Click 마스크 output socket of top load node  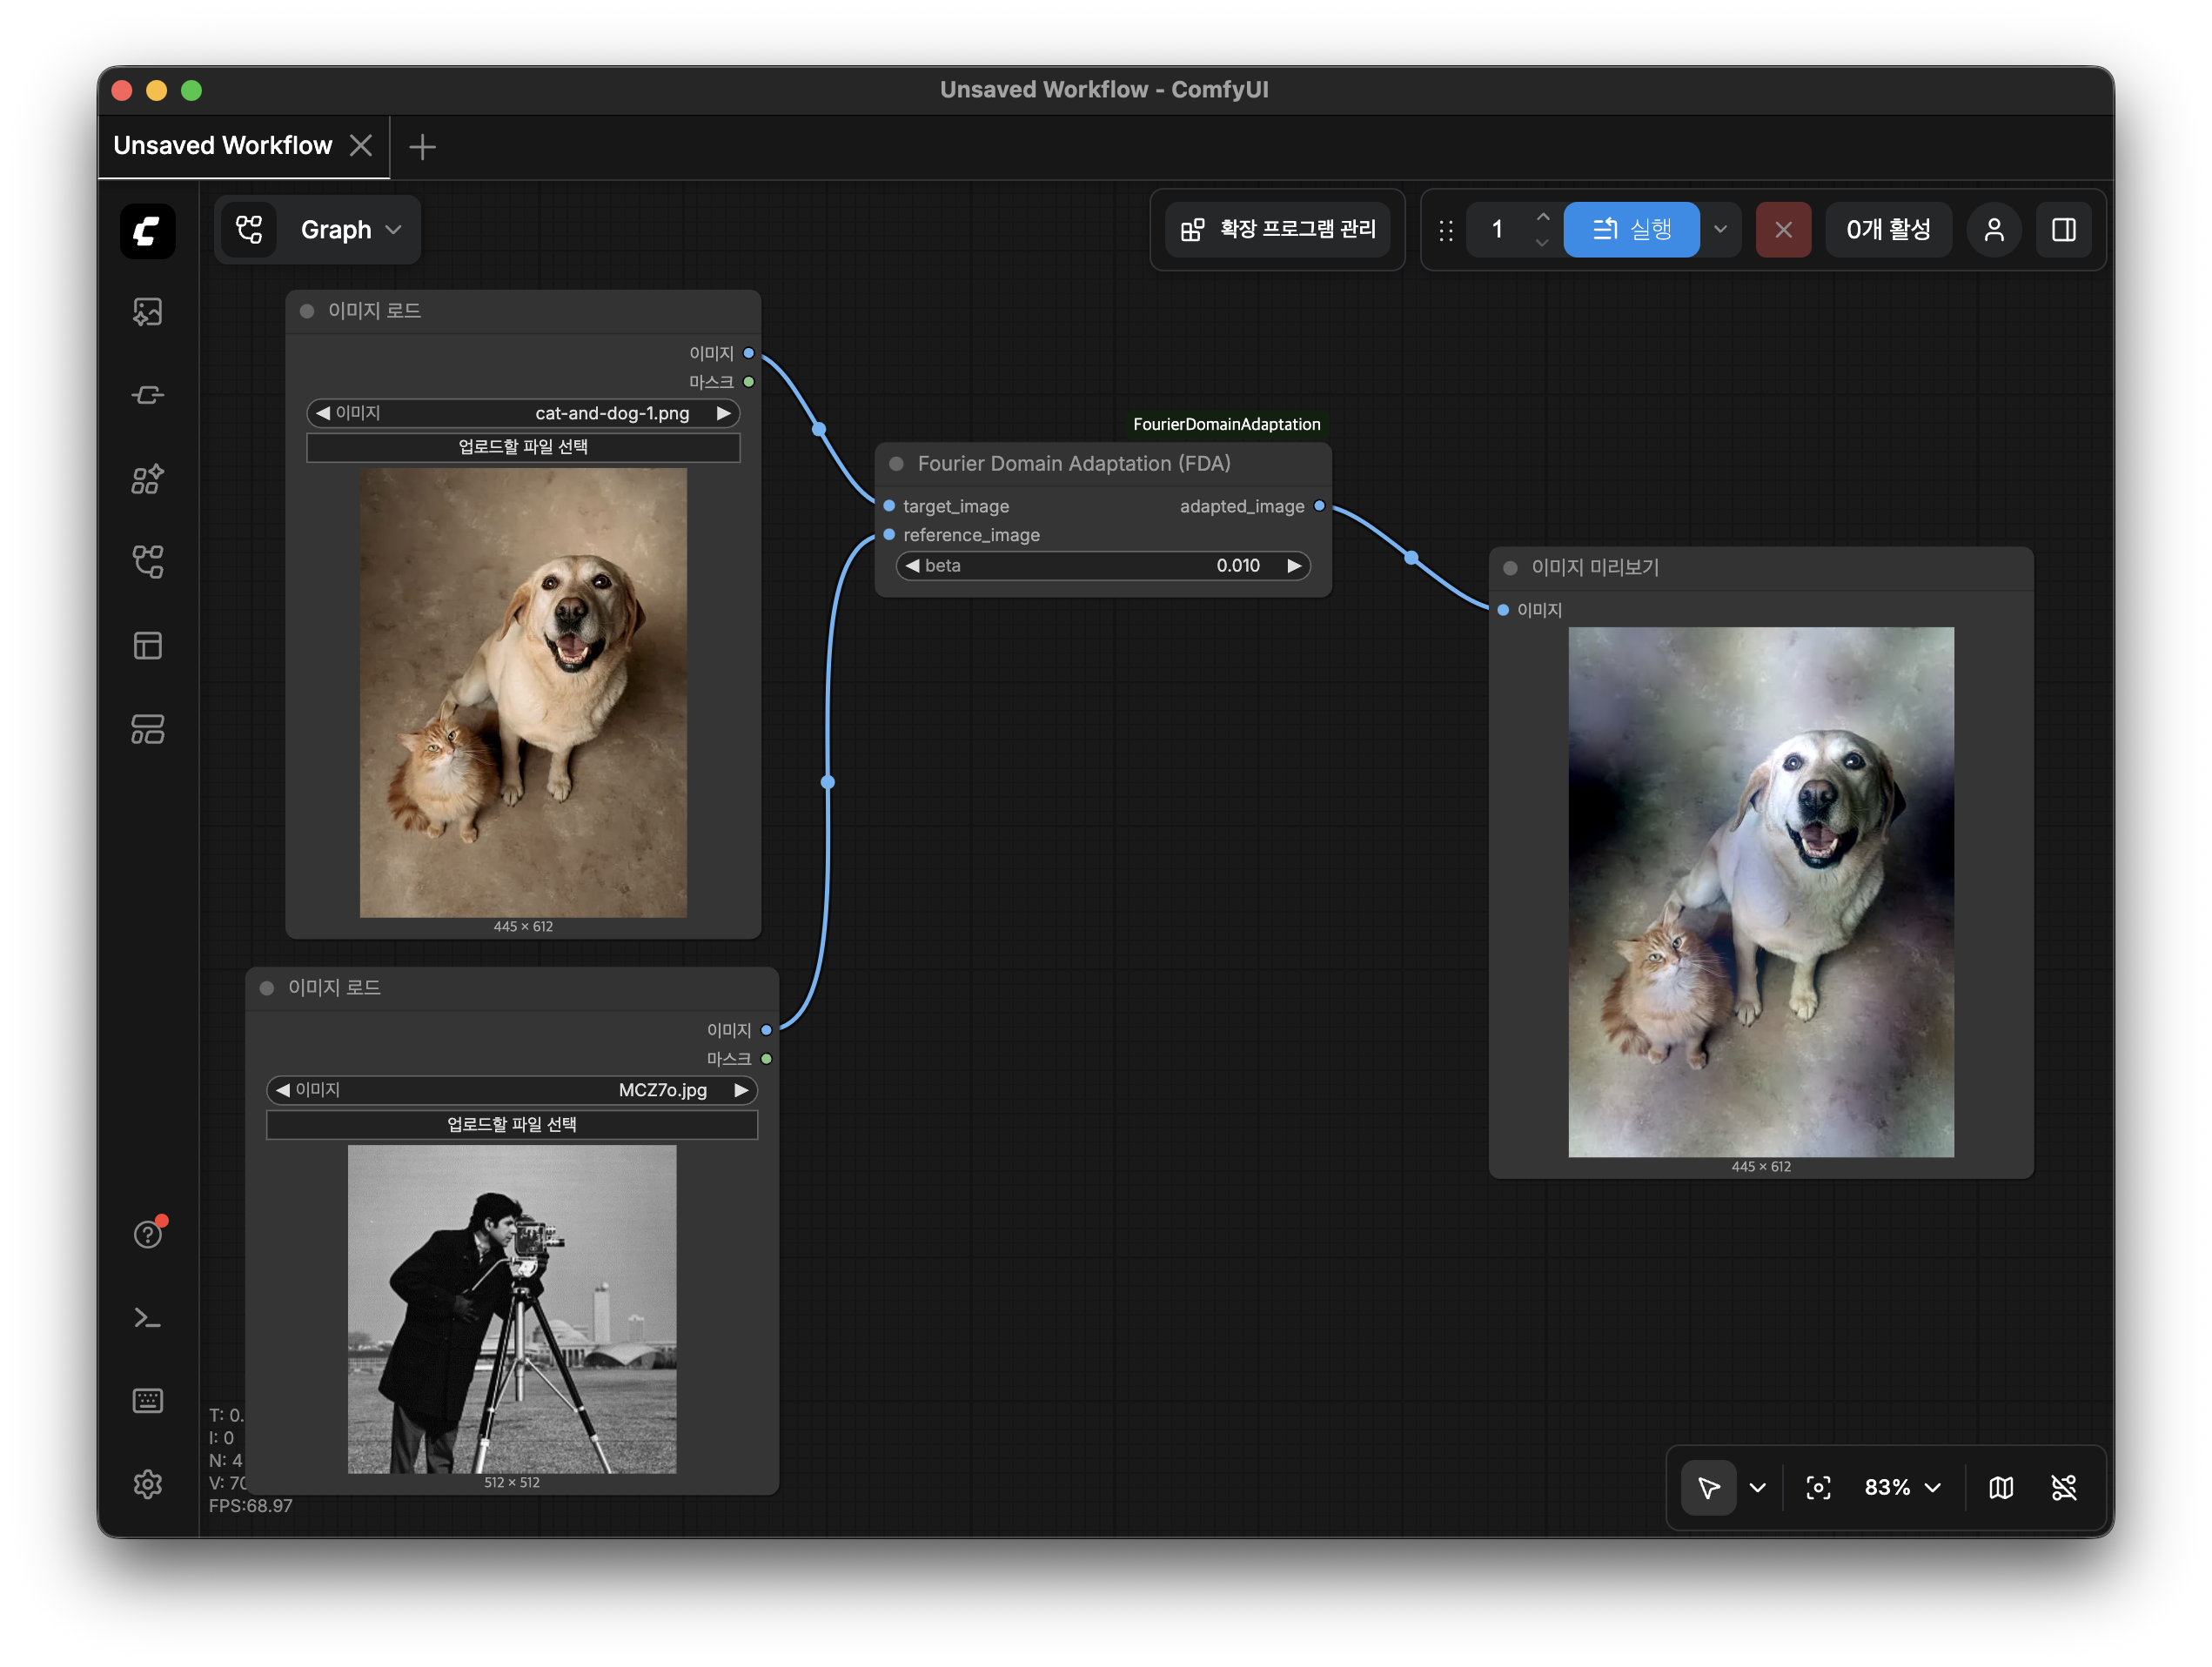pos(749,382)
